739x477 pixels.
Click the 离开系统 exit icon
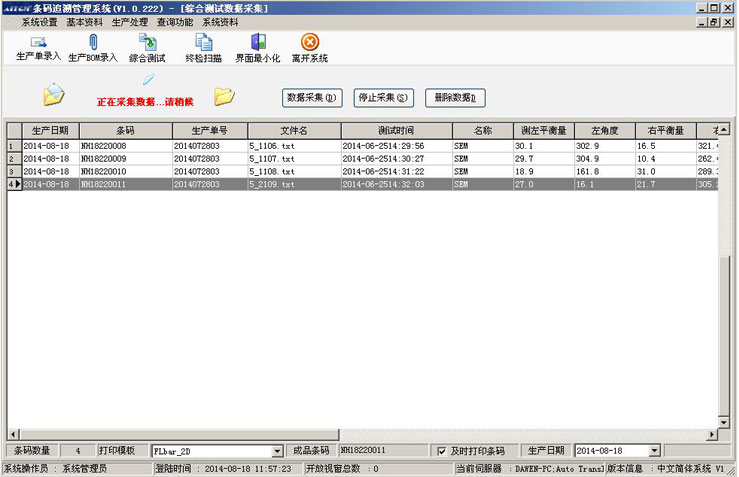coord(309,43)
